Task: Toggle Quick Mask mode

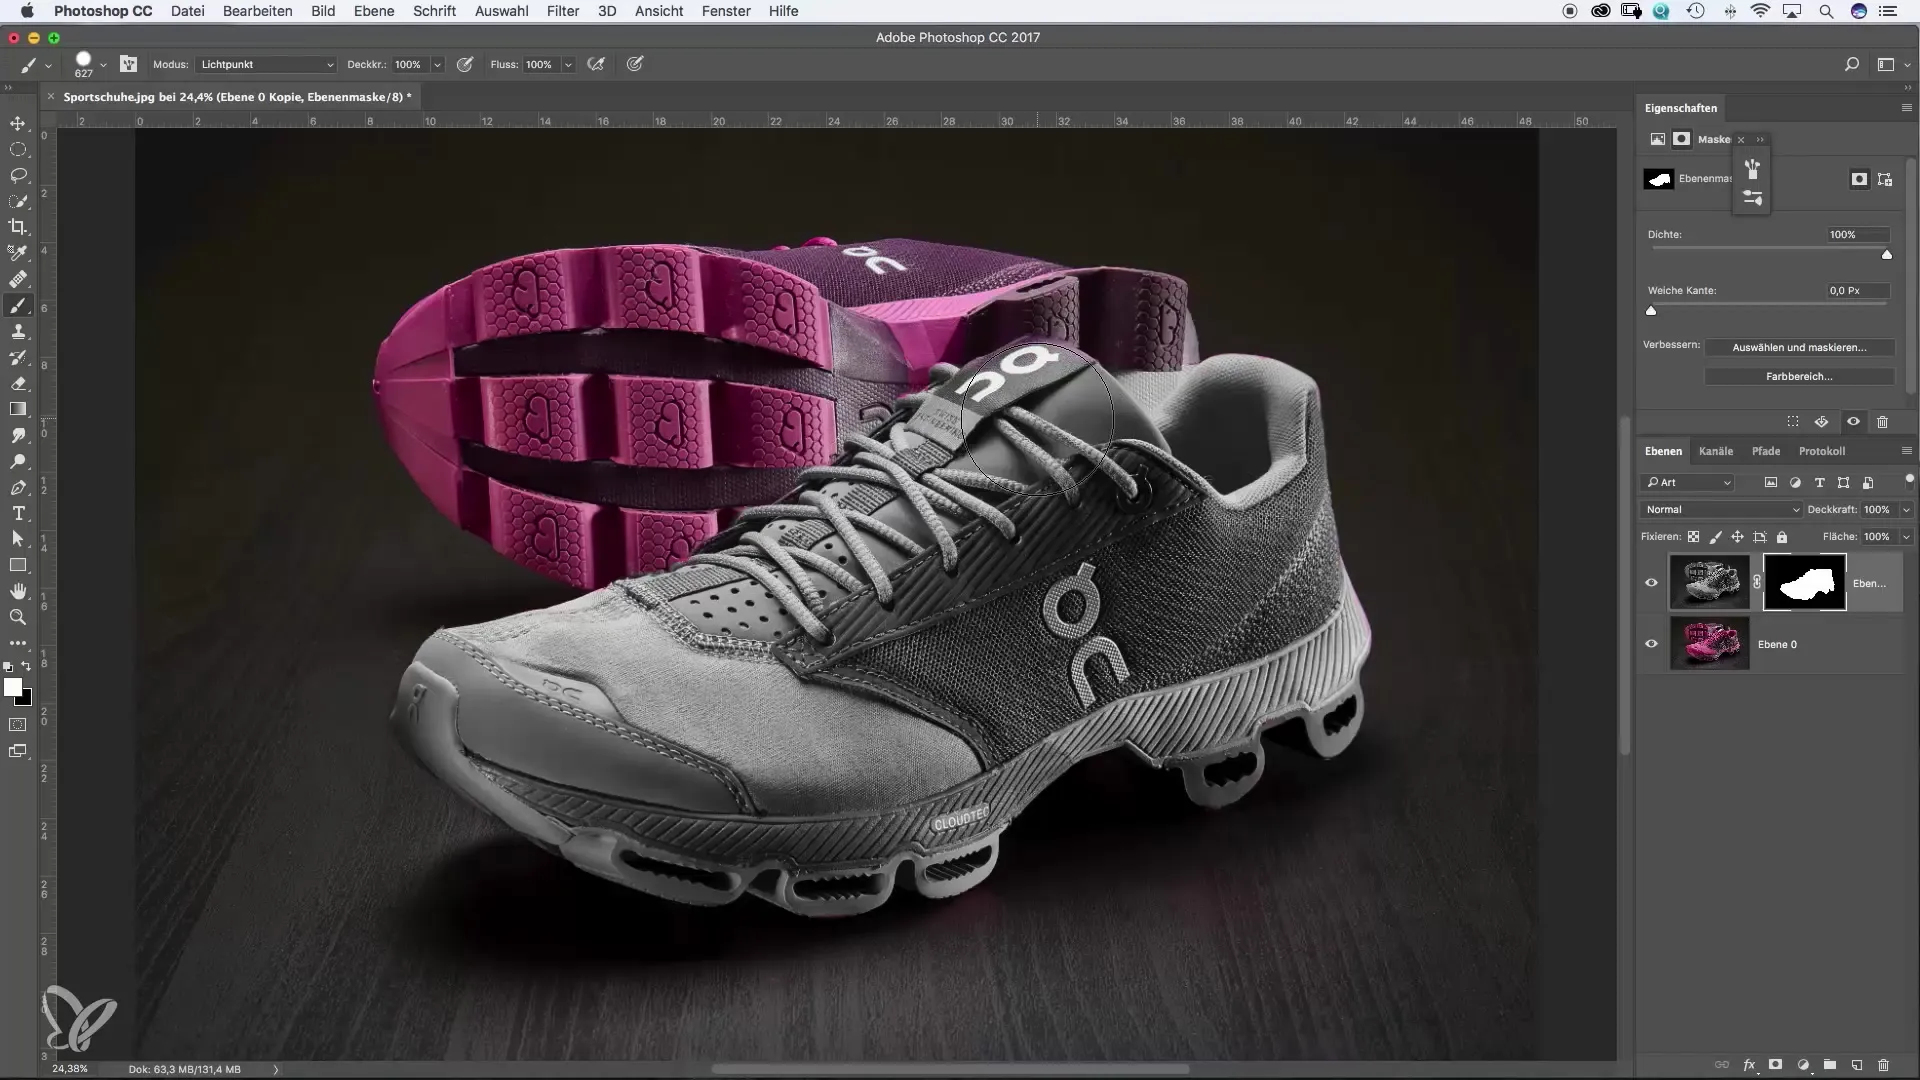Action: (18, 725)
